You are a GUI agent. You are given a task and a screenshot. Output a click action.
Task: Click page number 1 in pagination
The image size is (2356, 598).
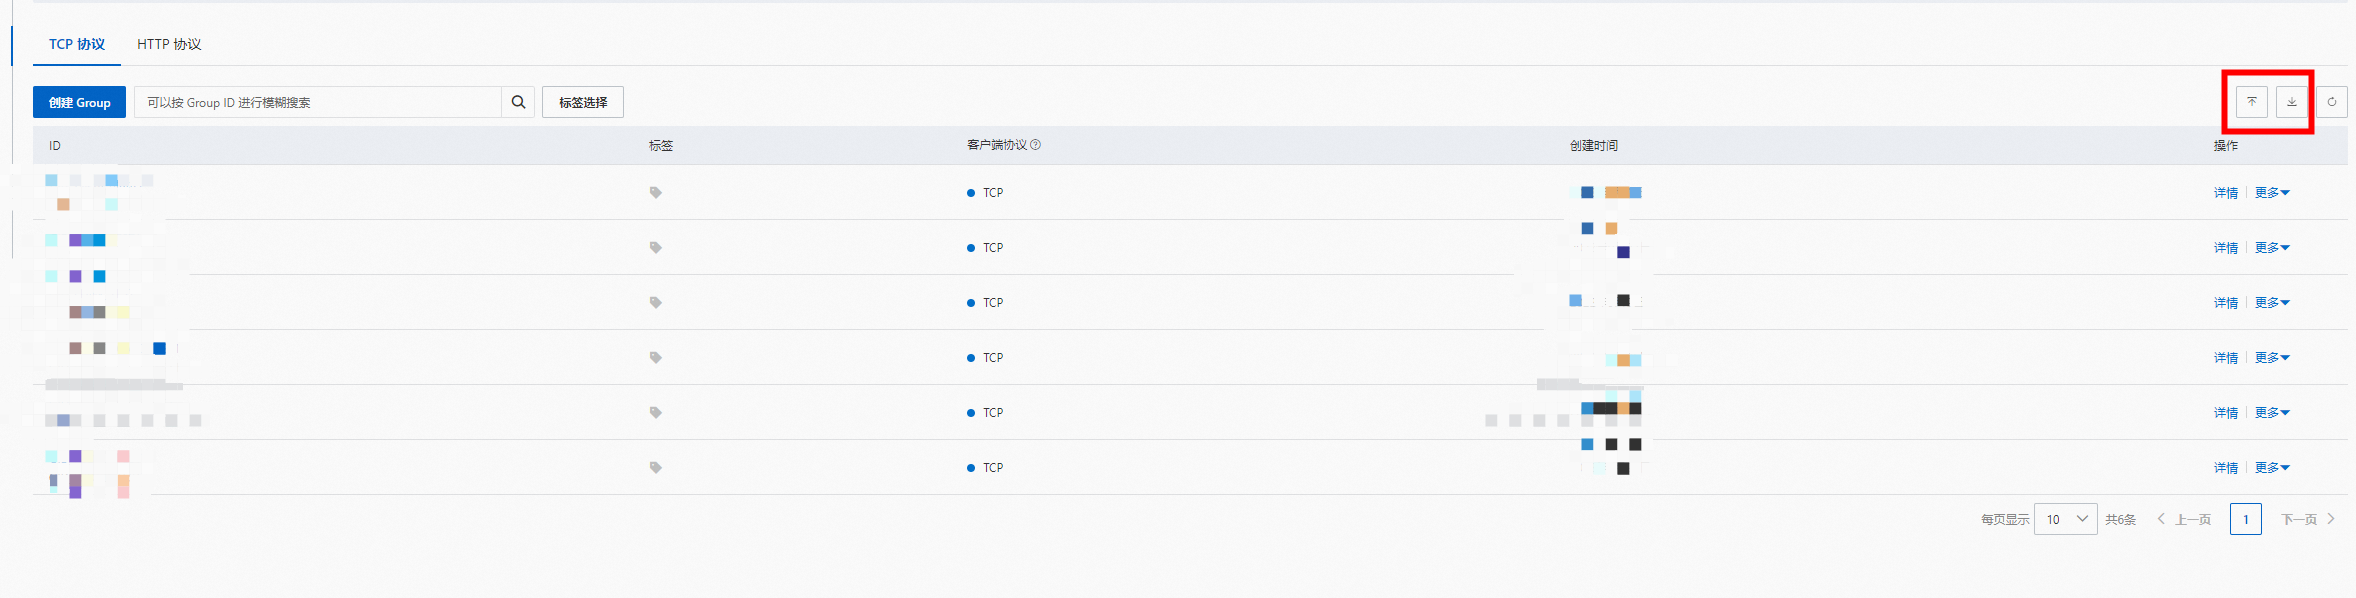[2245, 520]
